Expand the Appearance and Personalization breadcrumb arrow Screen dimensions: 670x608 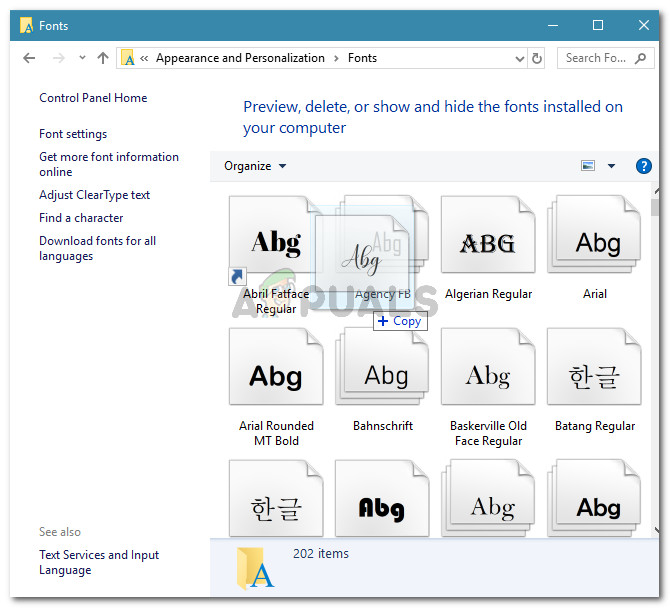(336, 58)
